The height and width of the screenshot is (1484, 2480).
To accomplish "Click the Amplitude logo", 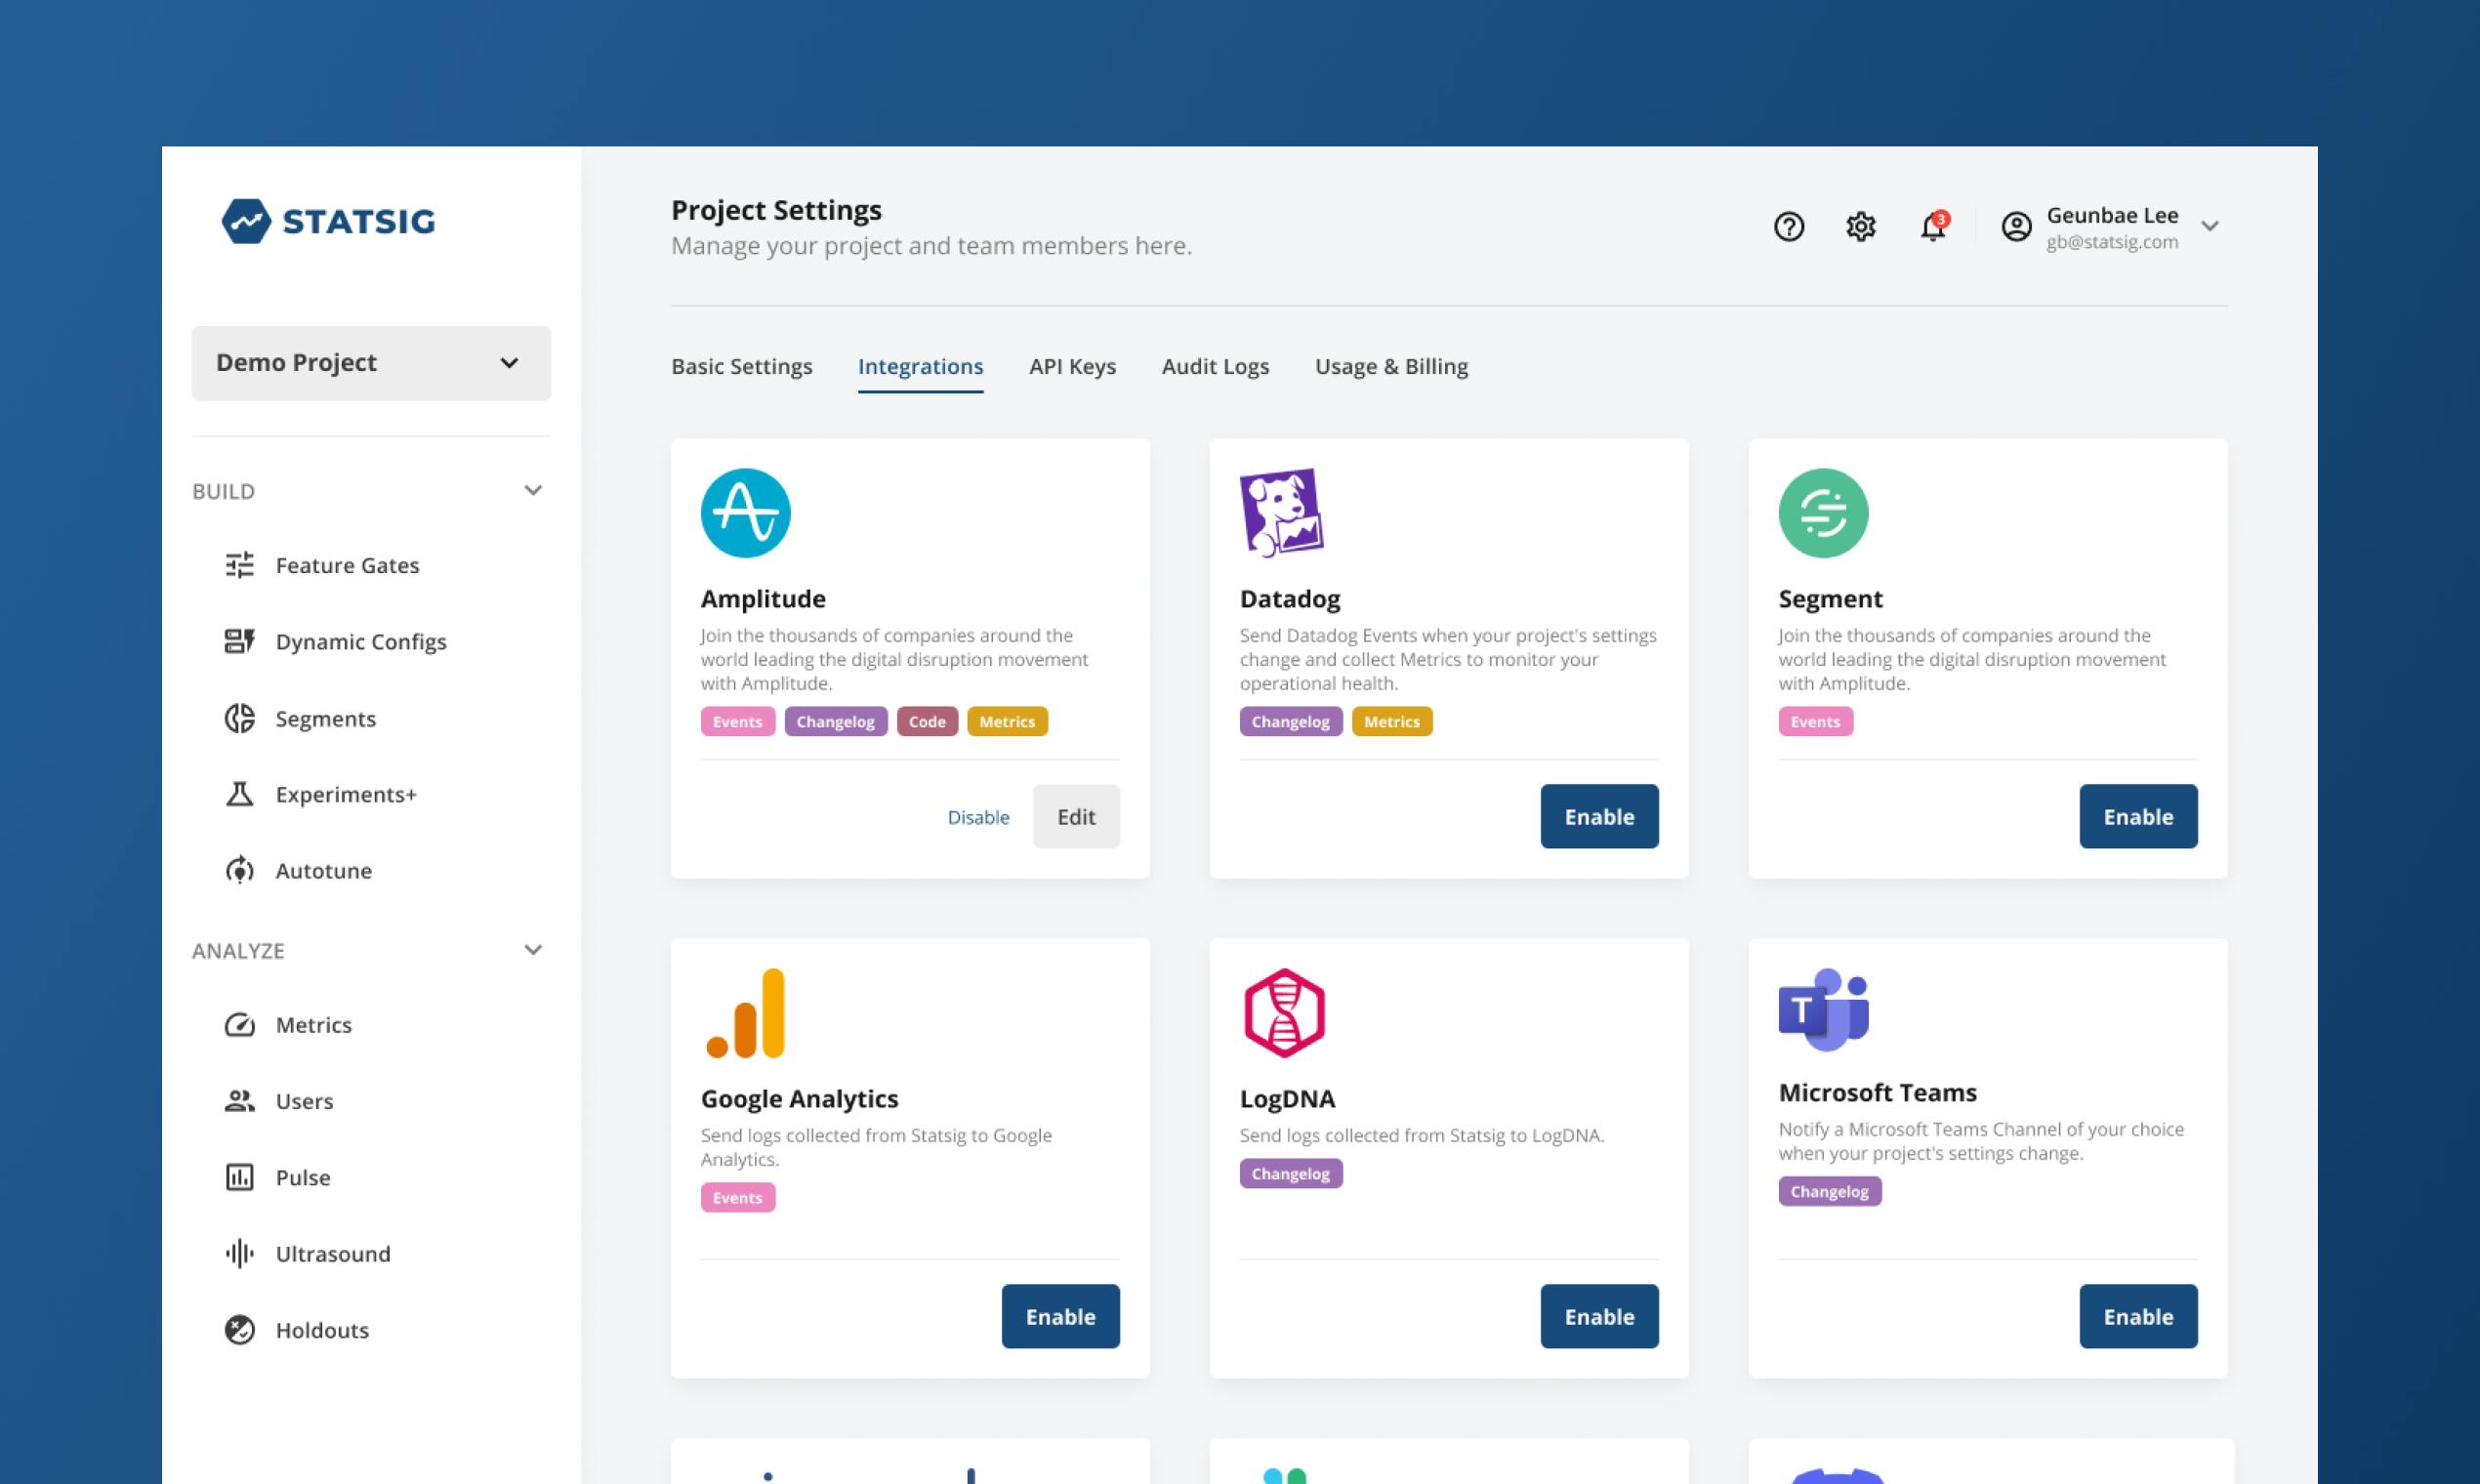I will 745,513.
